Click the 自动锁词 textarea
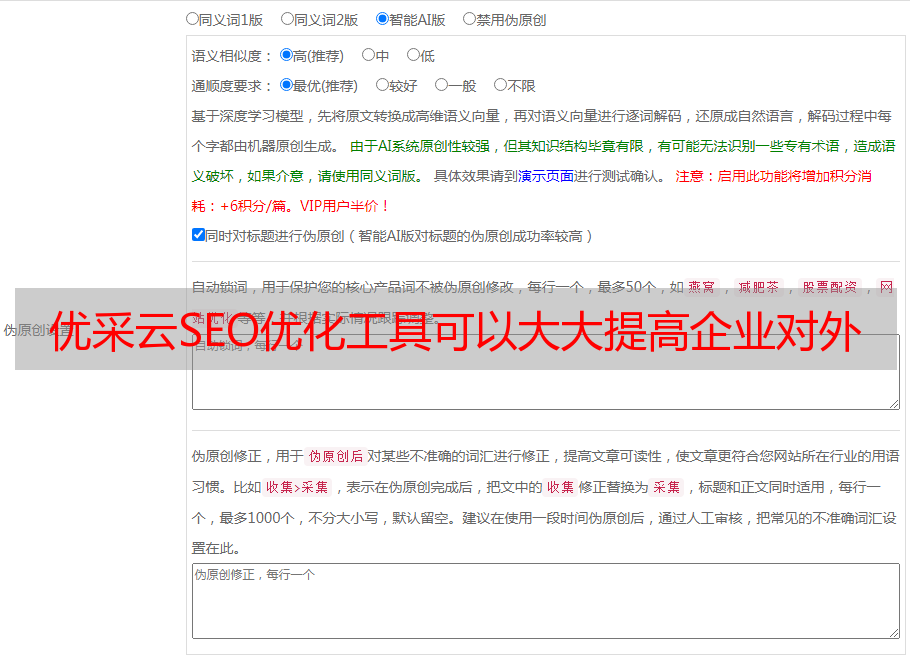The height and width of the screenshot is (658, 911). (546, 372)
